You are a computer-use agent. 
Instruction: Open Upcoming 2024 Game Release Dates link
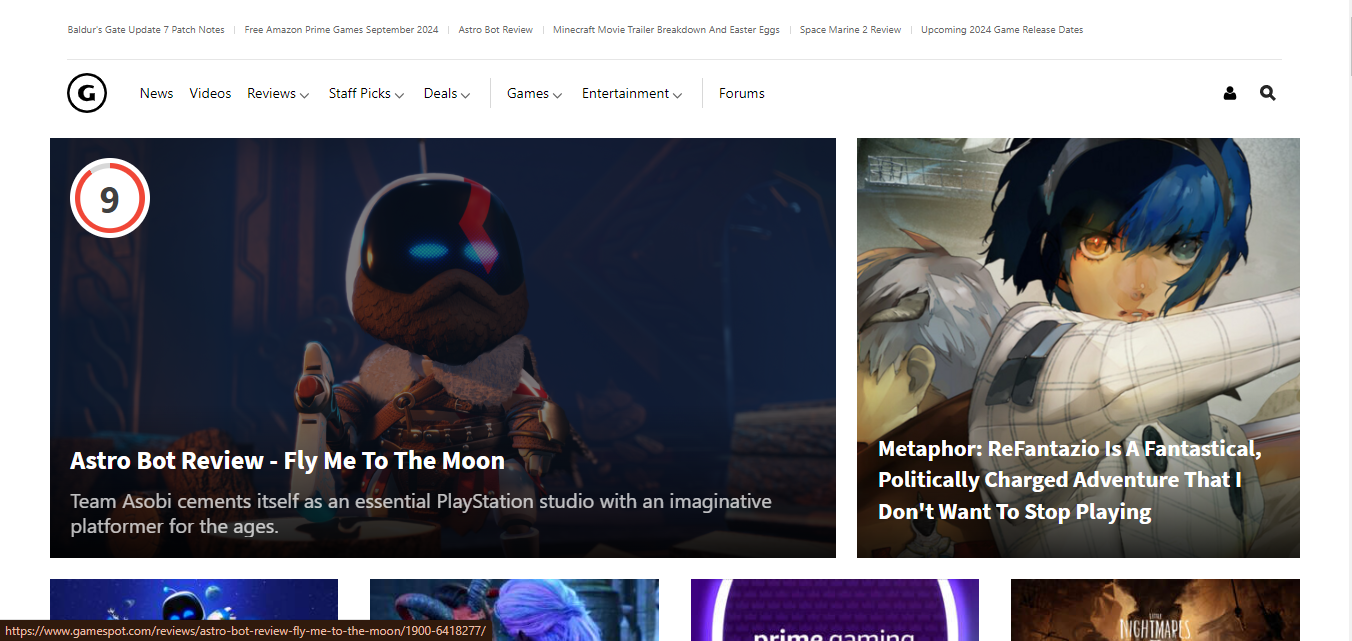coord(1002,30)
